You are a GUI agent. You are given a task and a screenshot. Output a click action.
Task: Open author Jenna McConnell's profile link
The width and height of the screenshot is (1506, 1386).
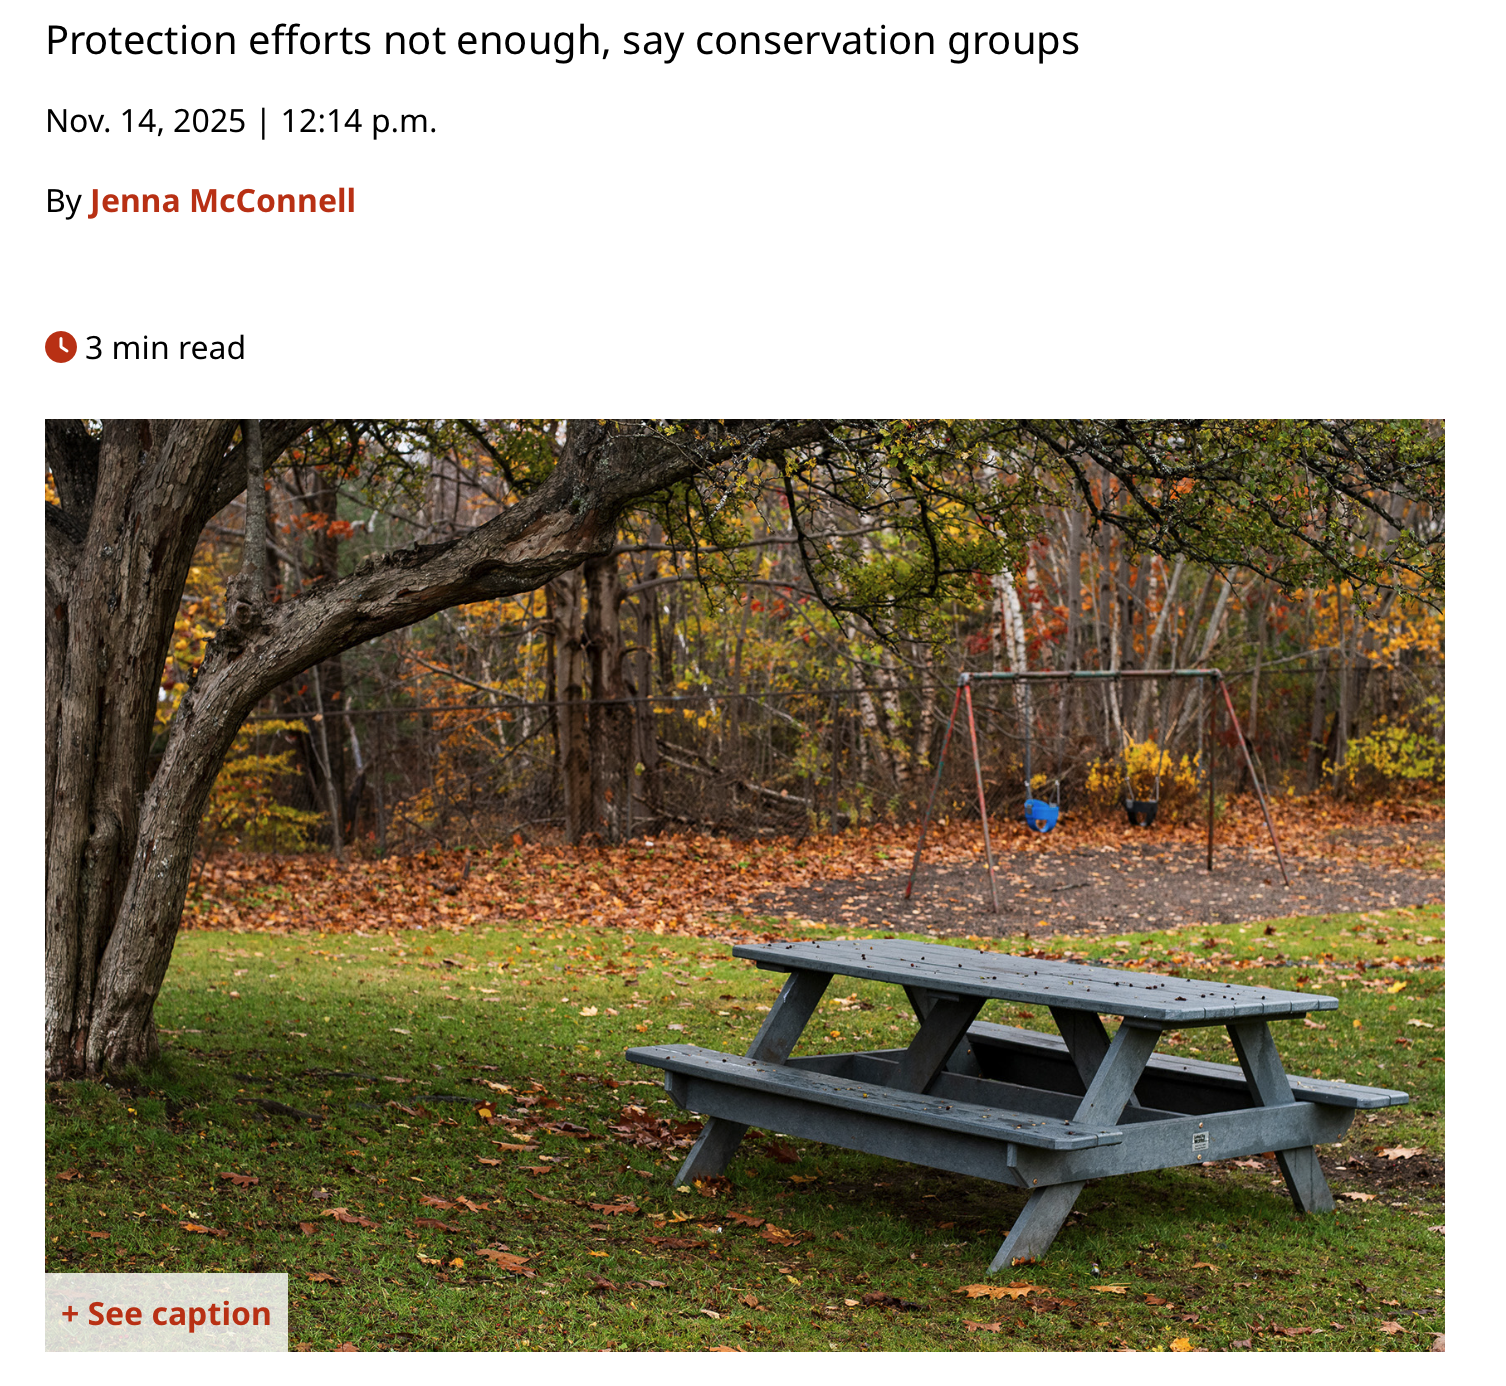pos(222,201)
